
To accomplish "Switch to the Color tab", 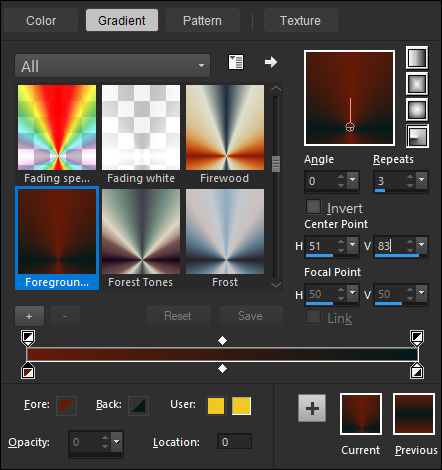I will 41,21.
